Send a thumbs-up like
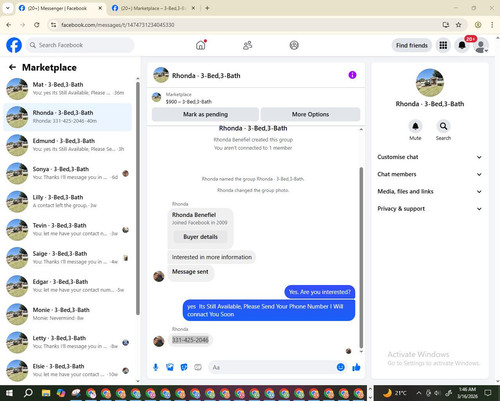Screen dimensions: 500x401 click(356, 367)
